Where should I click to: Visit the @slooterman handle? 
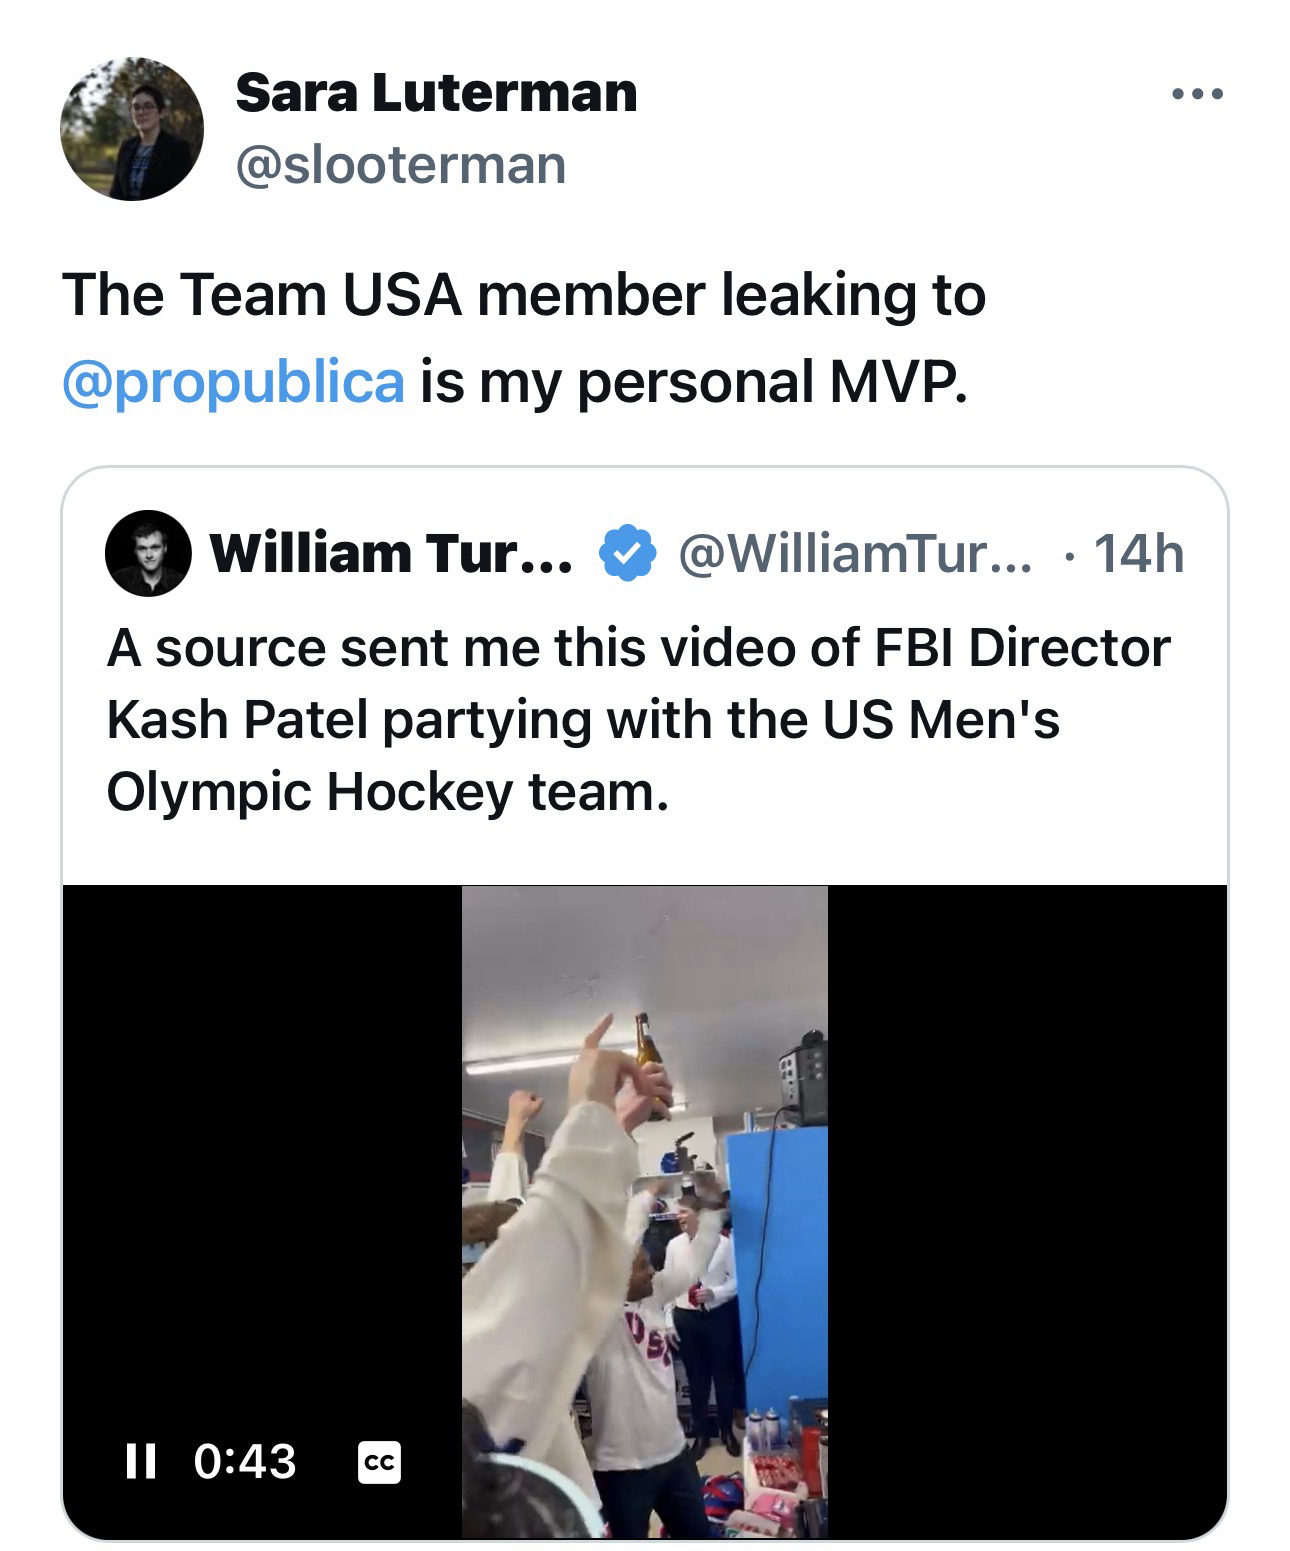[x=400, y=164]
